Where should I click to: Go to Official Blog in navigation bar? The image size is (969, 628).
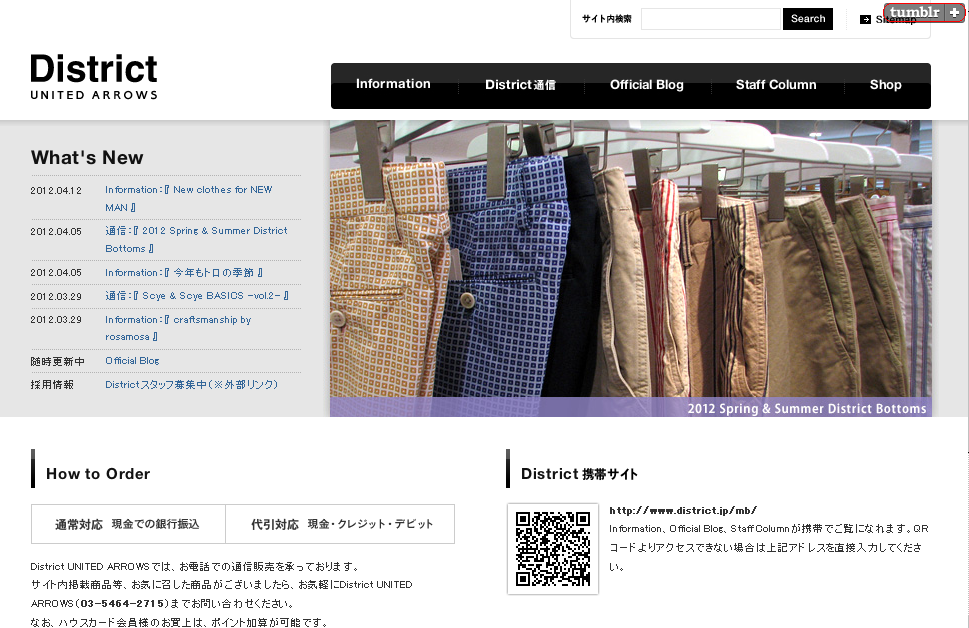pyautogui.click(x=647, y=85)
